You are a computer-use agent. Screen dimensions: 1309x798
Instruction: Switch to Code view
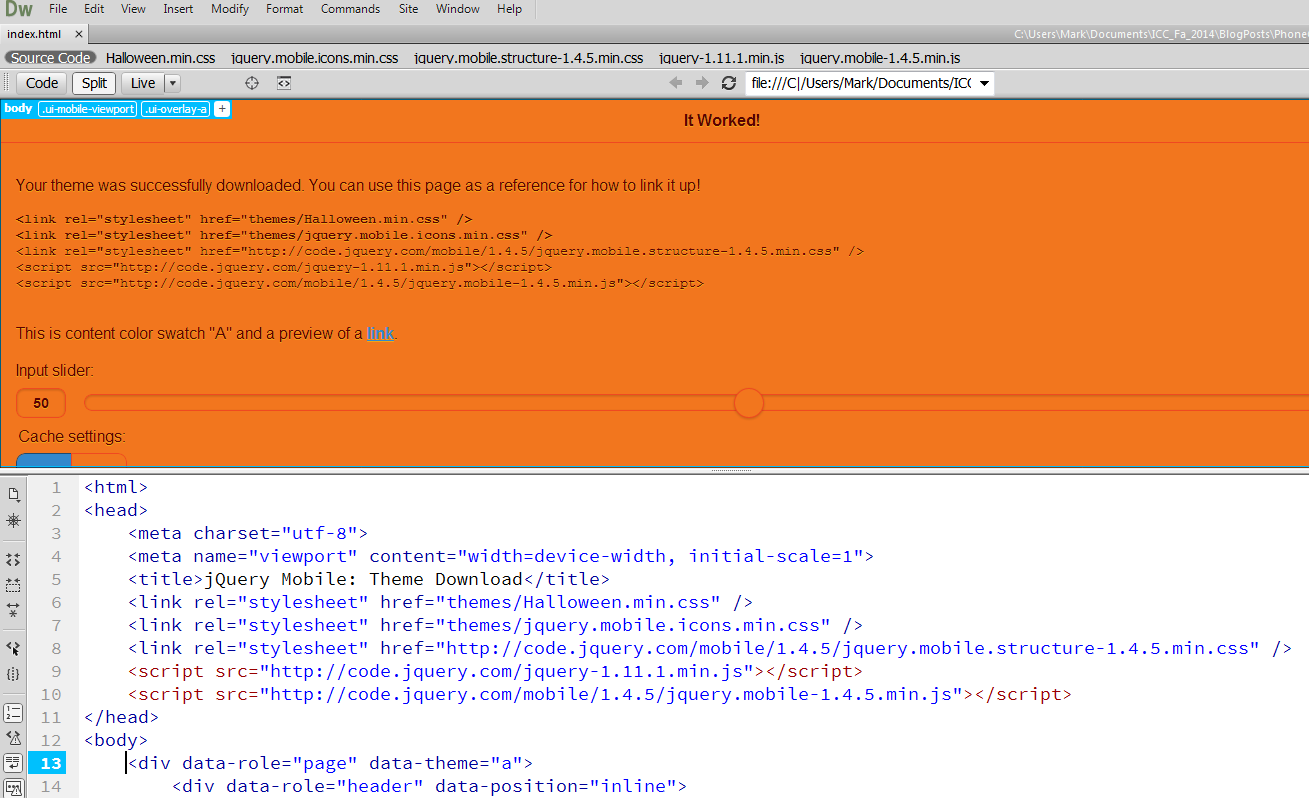tap(42, 83)
